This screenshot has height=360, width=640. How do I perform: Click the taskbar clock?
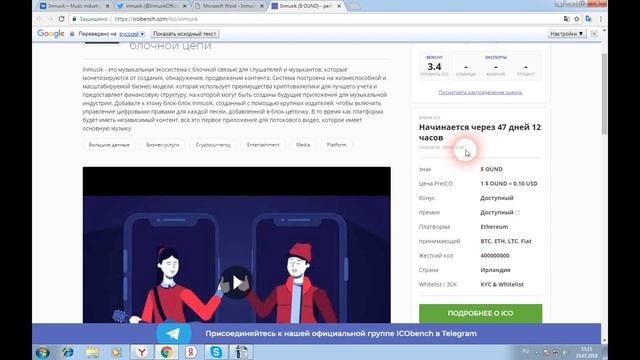(587, 352)
